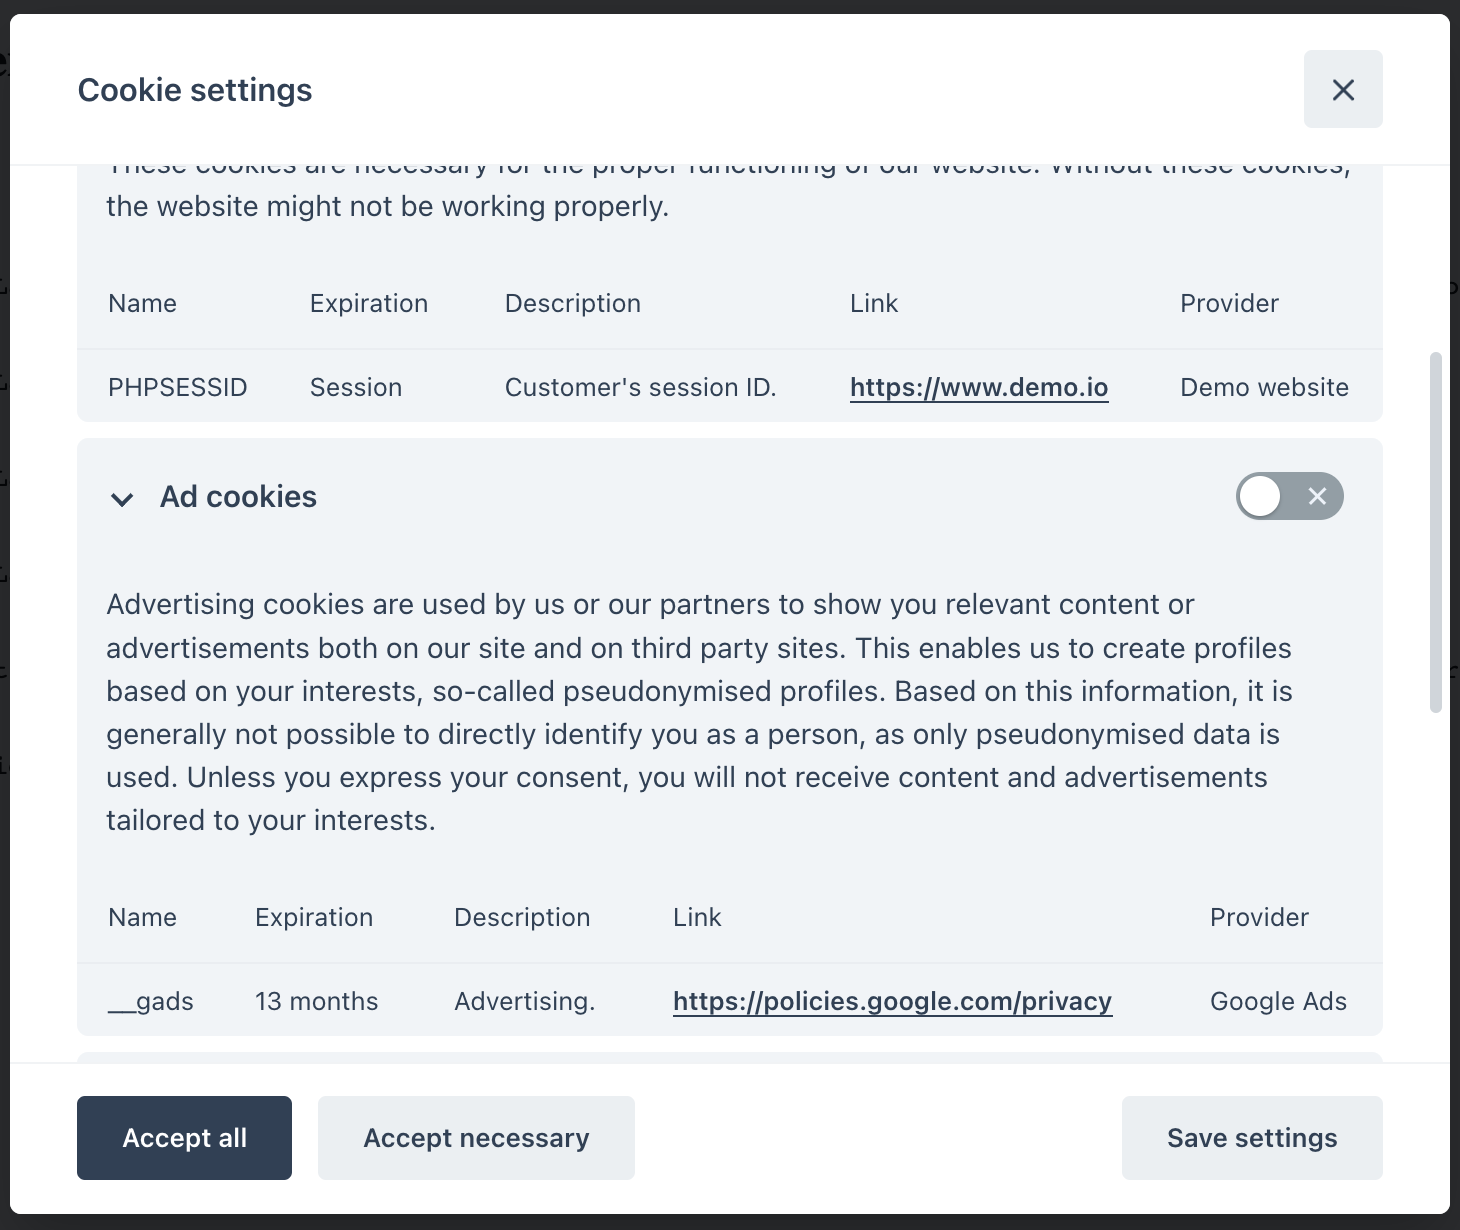Click the Expiration header above 13 months

313,917
